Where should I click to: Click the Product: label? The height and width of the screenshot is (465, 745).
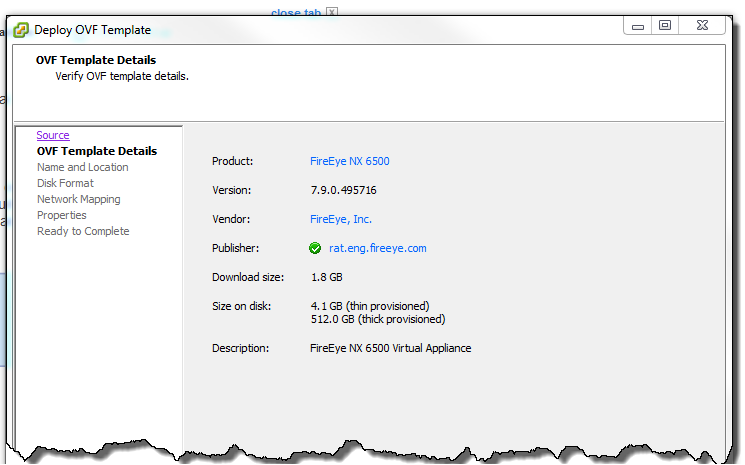point(232,161)
